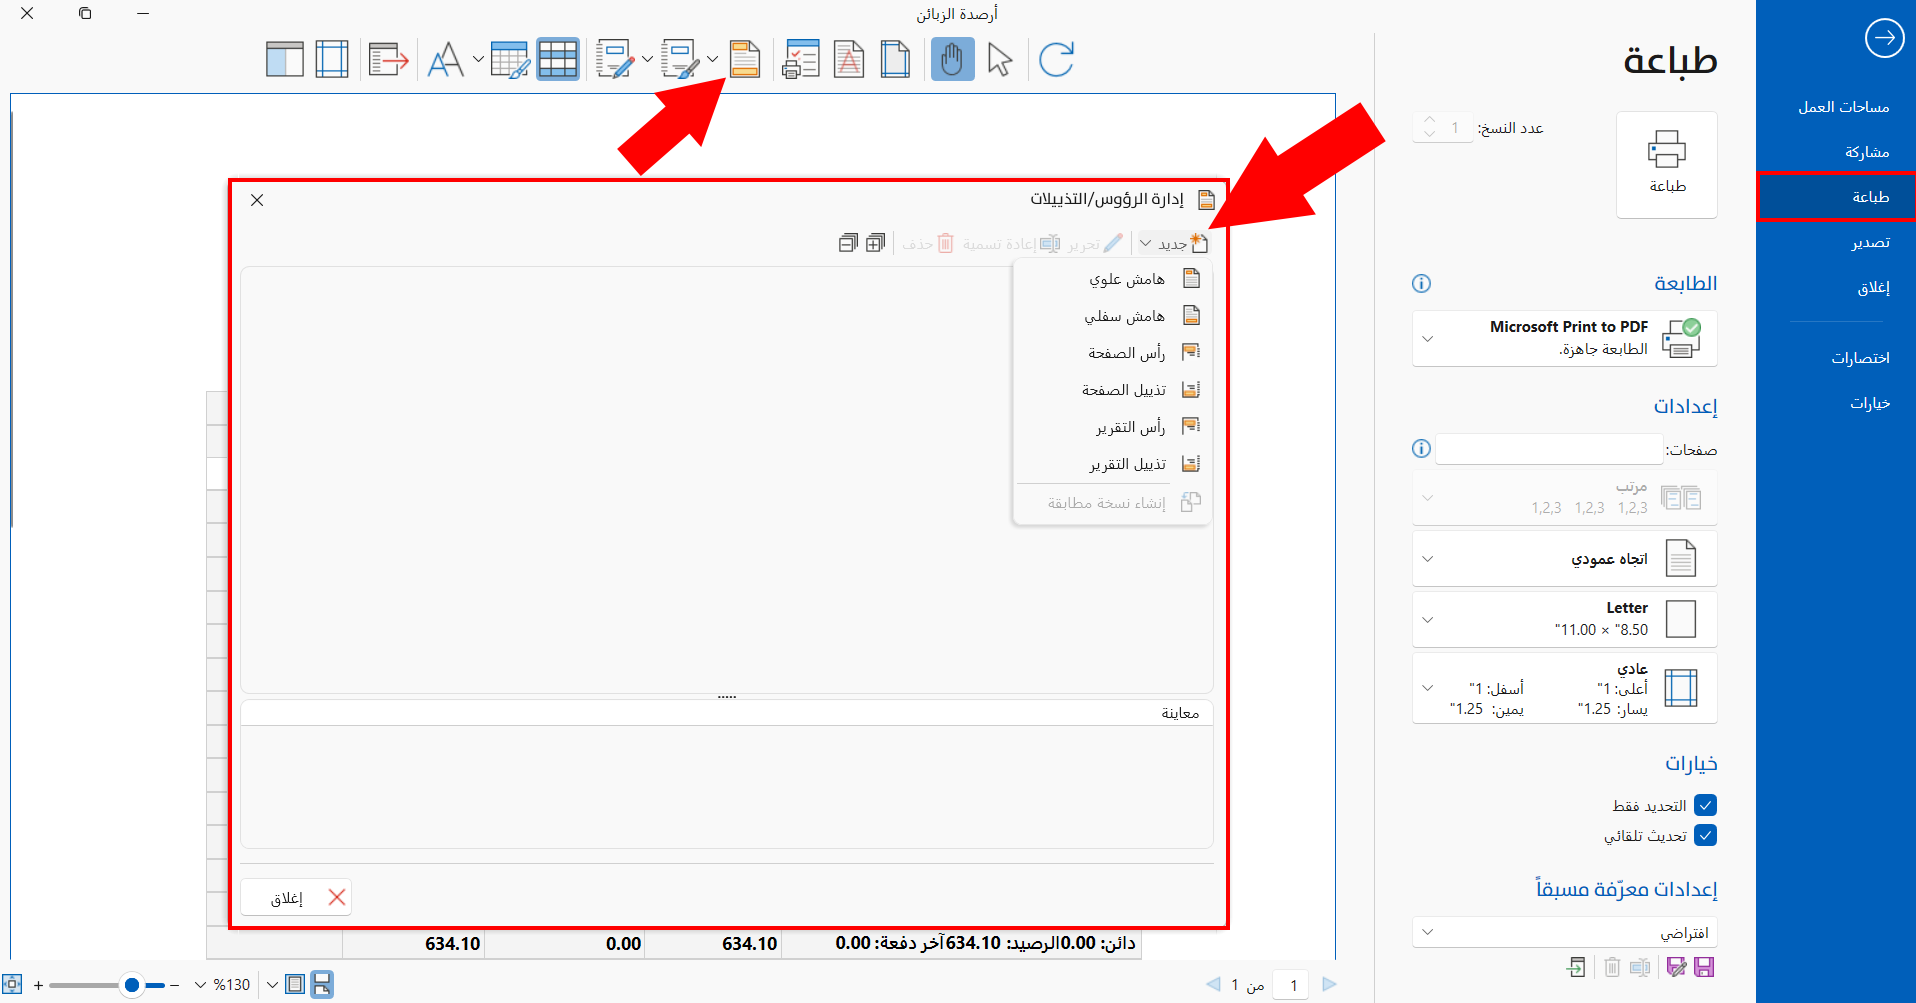Viewport: 1916px width, 1003px height.
Task: Click the page margins frame icon
Action: 332,60
